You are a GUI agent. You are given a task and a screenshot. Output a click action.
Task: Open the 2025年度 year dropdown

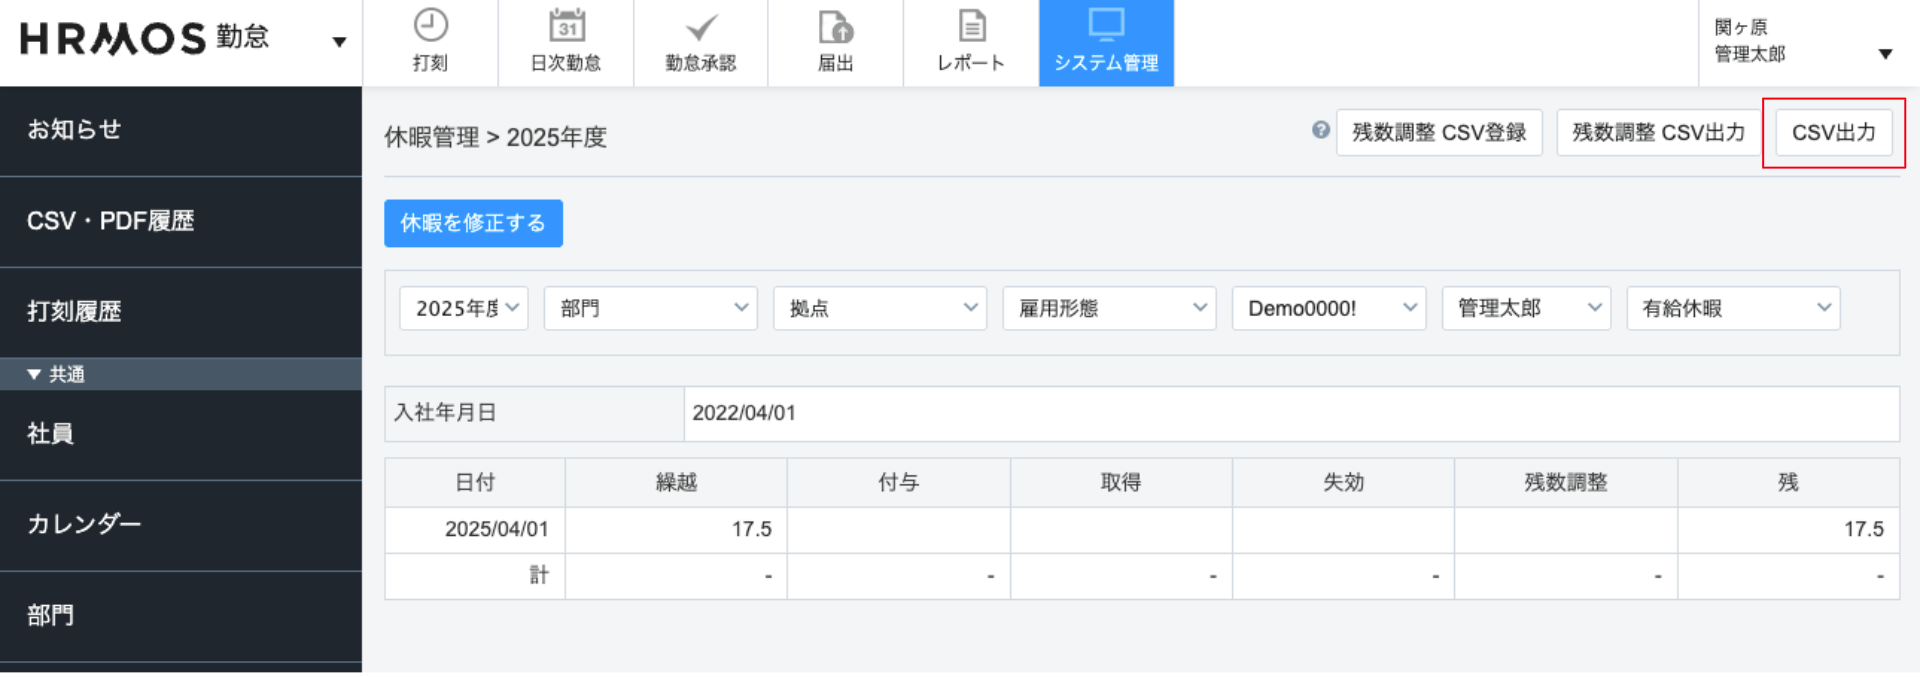tap(464, 308)
